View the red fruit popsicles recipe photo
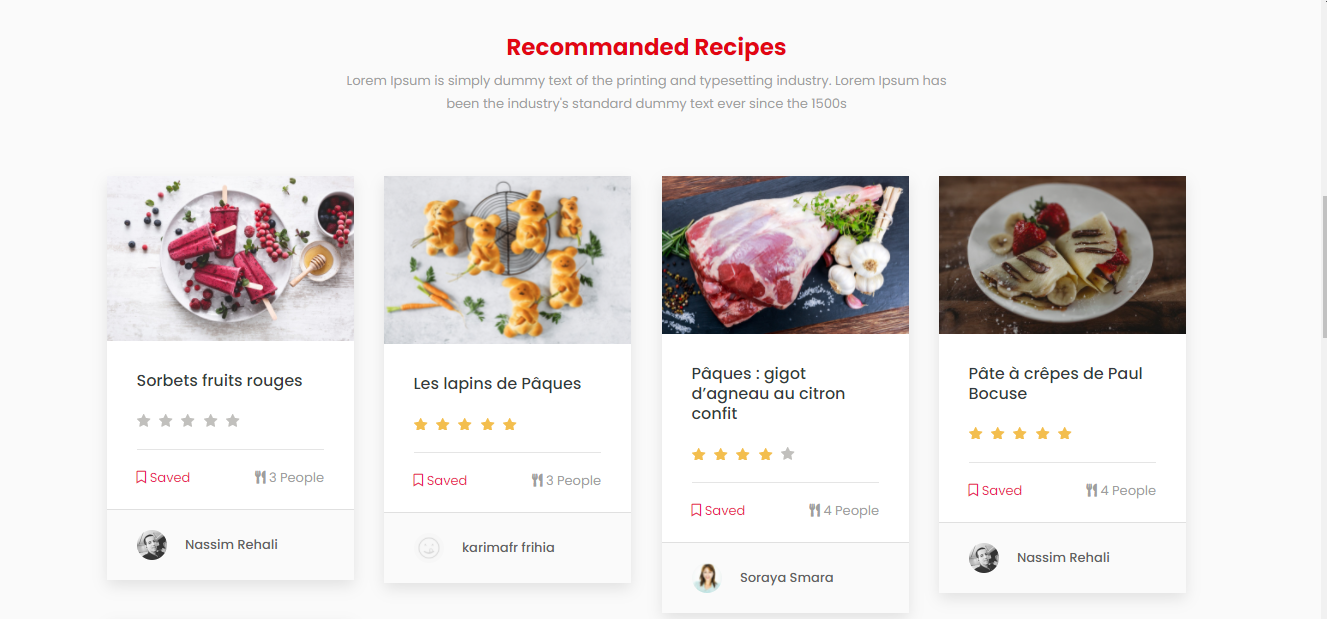1327x619 pixels. click(x=230, y=259)
